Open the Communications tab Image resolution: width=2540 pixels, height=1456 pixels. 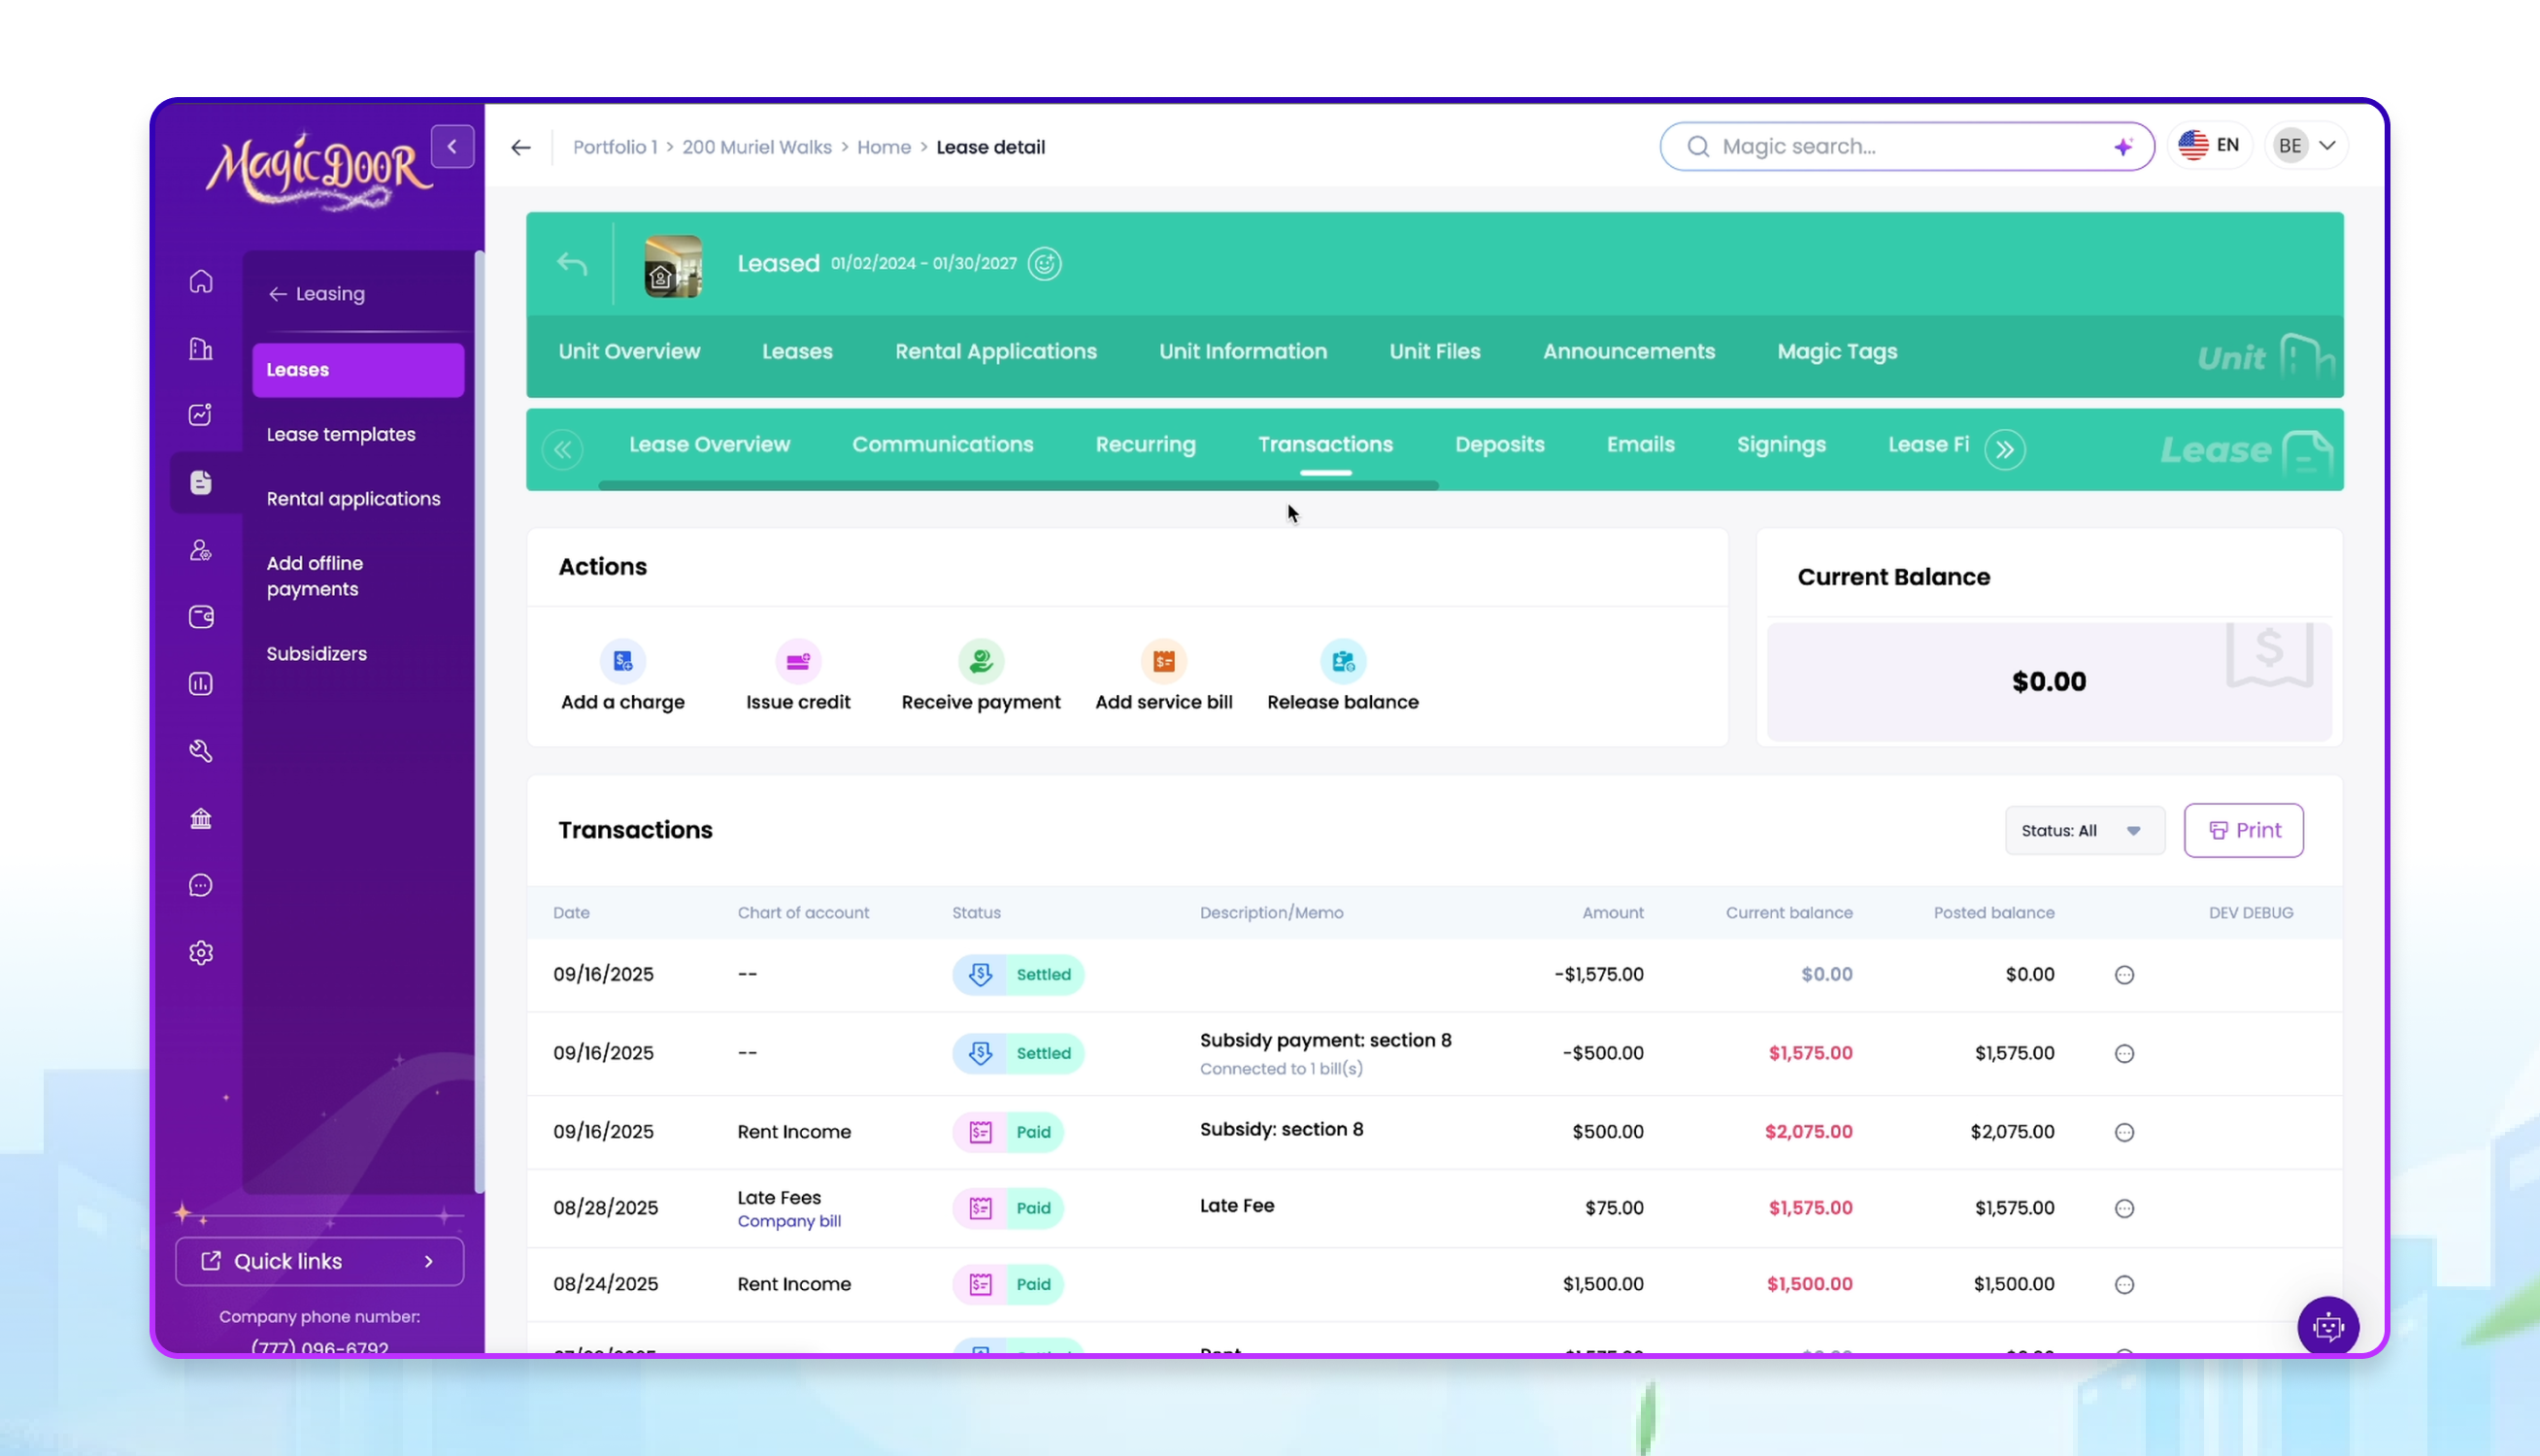tap(942, 445)
